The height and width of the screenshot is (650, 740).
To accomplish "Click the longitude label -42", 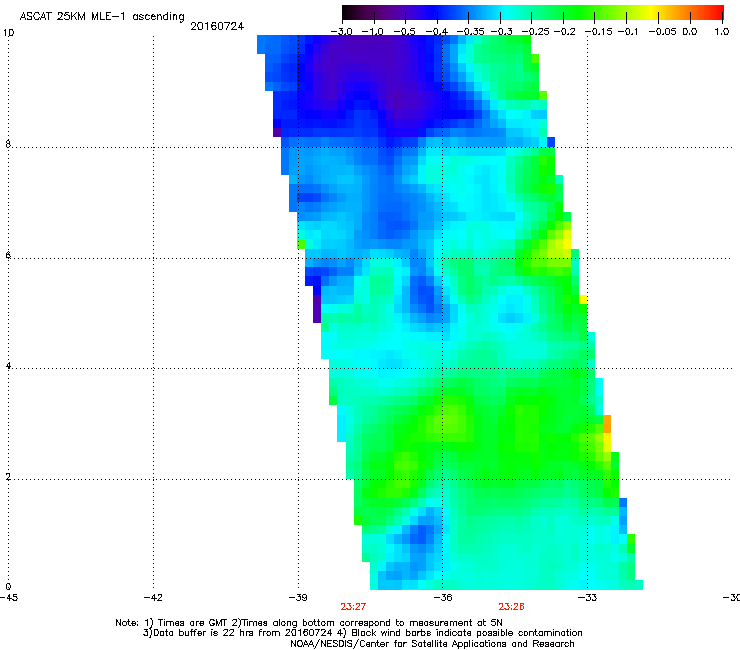I will (153, 598).
